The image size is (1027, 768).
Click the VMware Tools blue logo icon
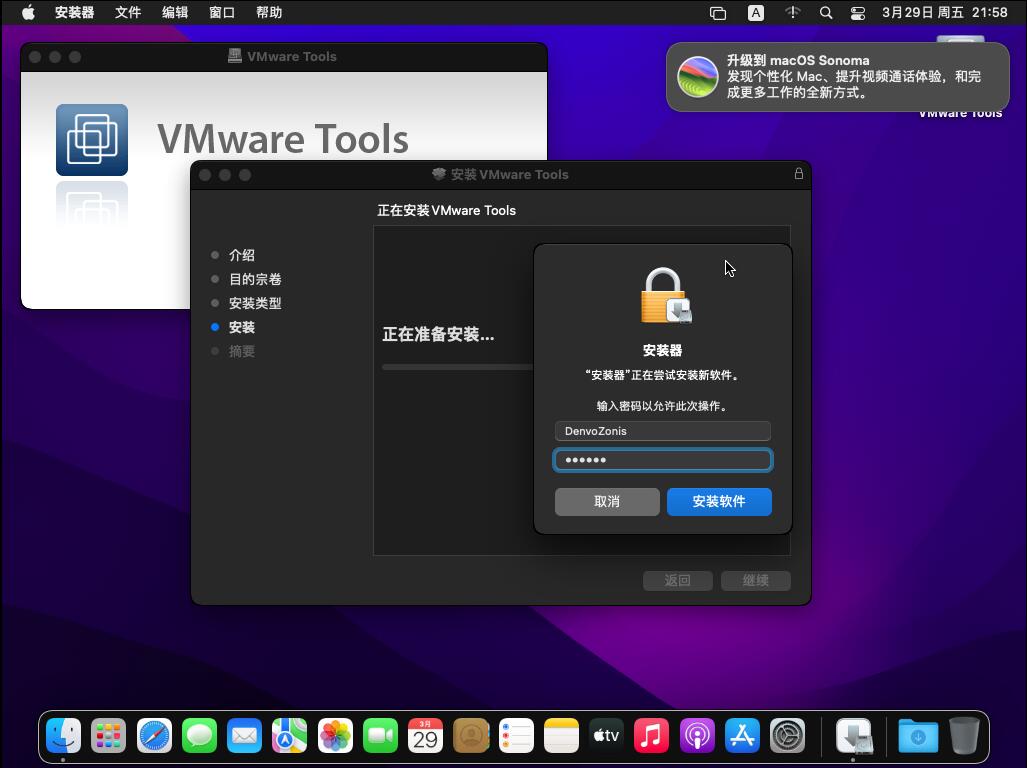(92, 140)
